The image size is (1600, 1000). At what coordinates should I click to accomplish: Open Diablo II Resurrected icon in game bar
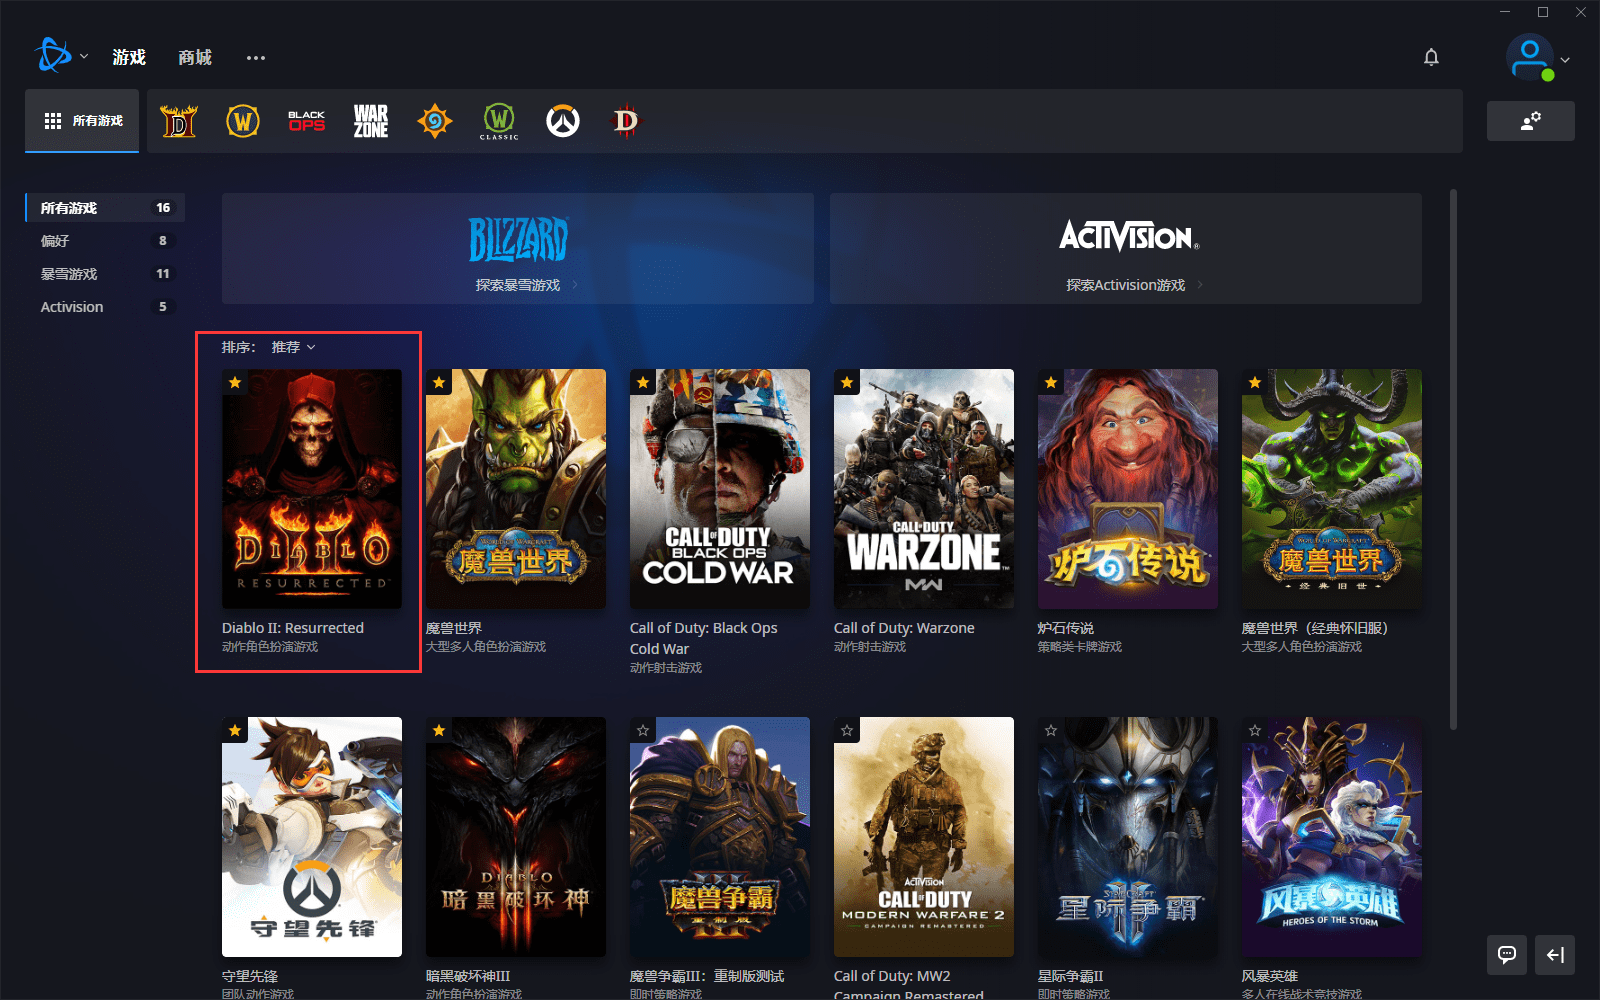tap(179, 121)
